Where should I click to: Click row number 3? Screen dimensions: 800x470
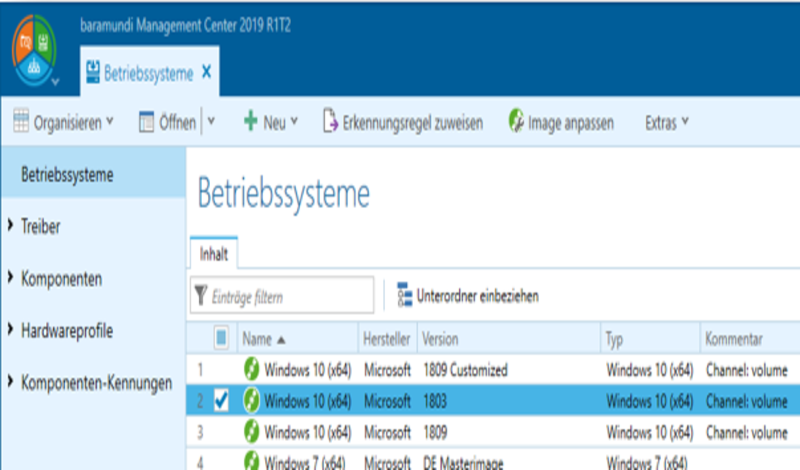(200, 432)
